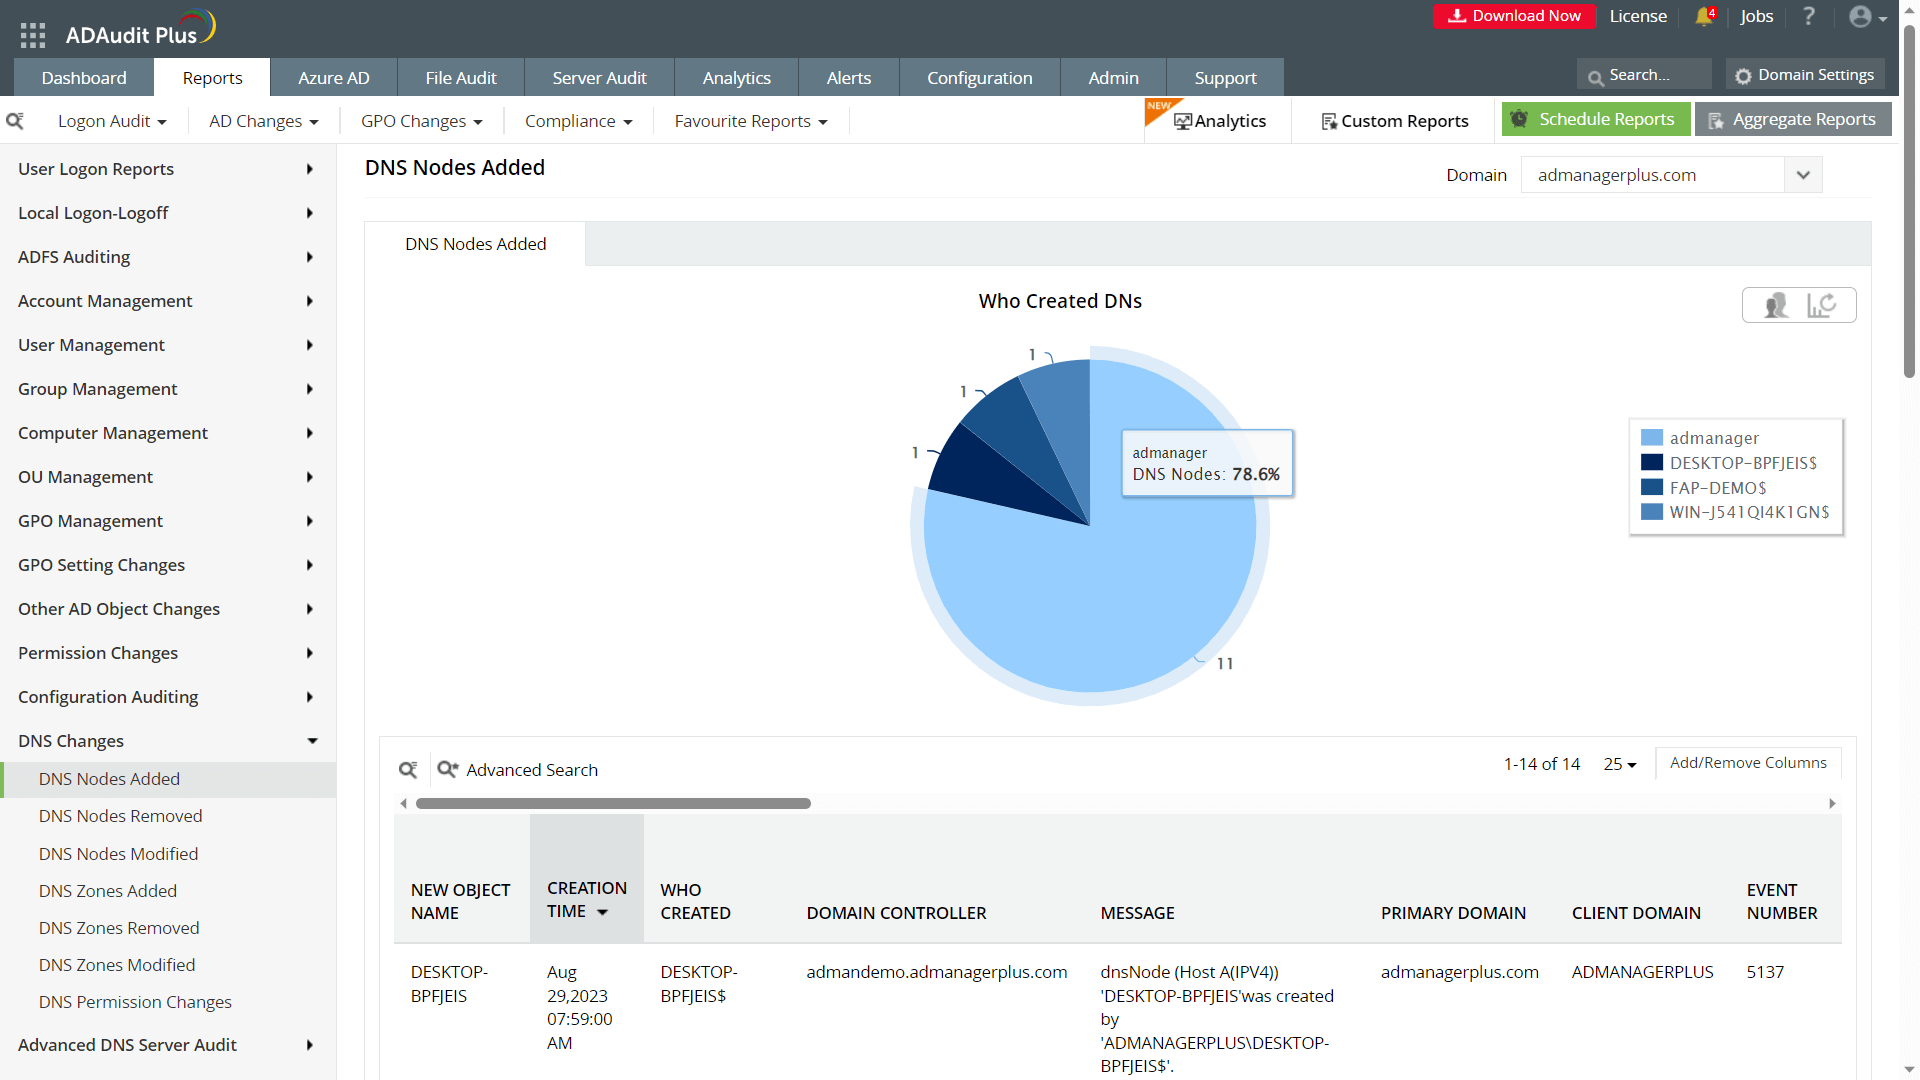Toggle the FAP-DEMO$ legend entry

pyautogui.click(x=1717, y=488)
